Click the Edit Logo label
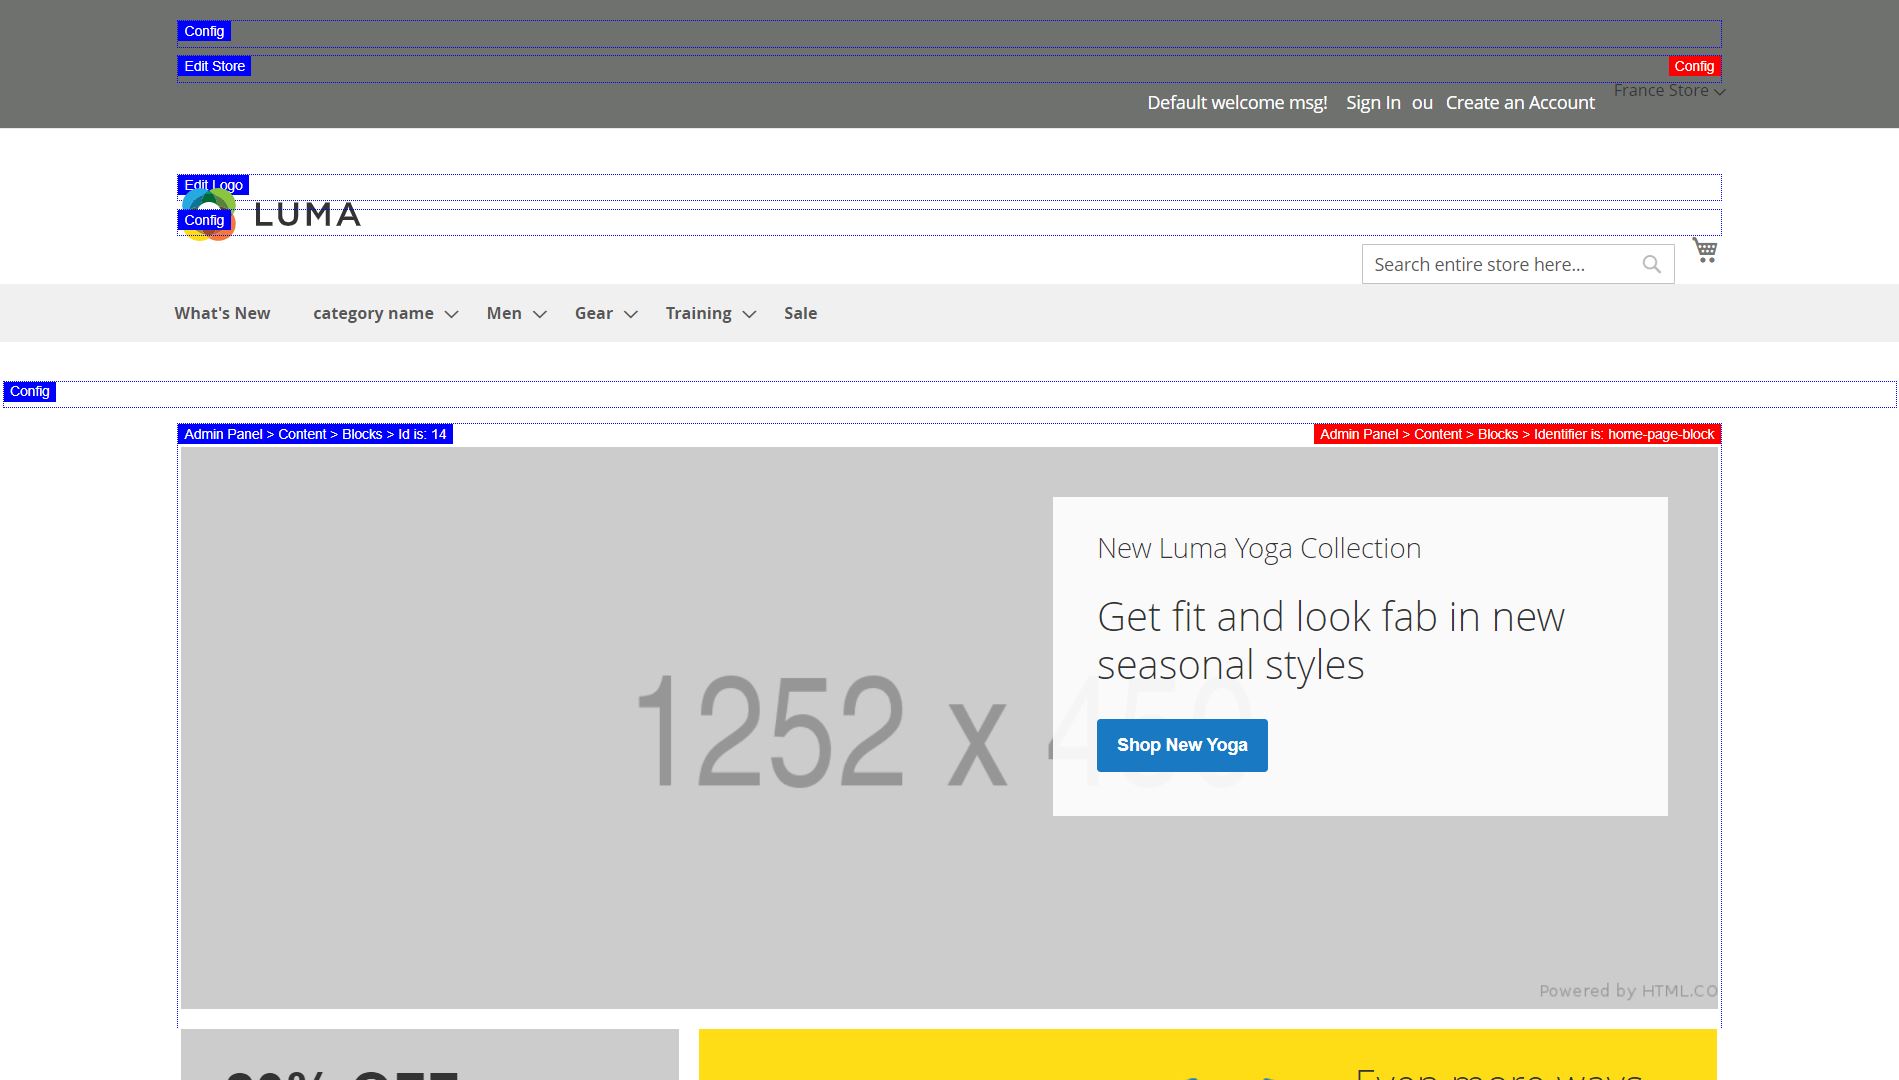This screenshot has width=1899, height=1080. tap(213, 184)
